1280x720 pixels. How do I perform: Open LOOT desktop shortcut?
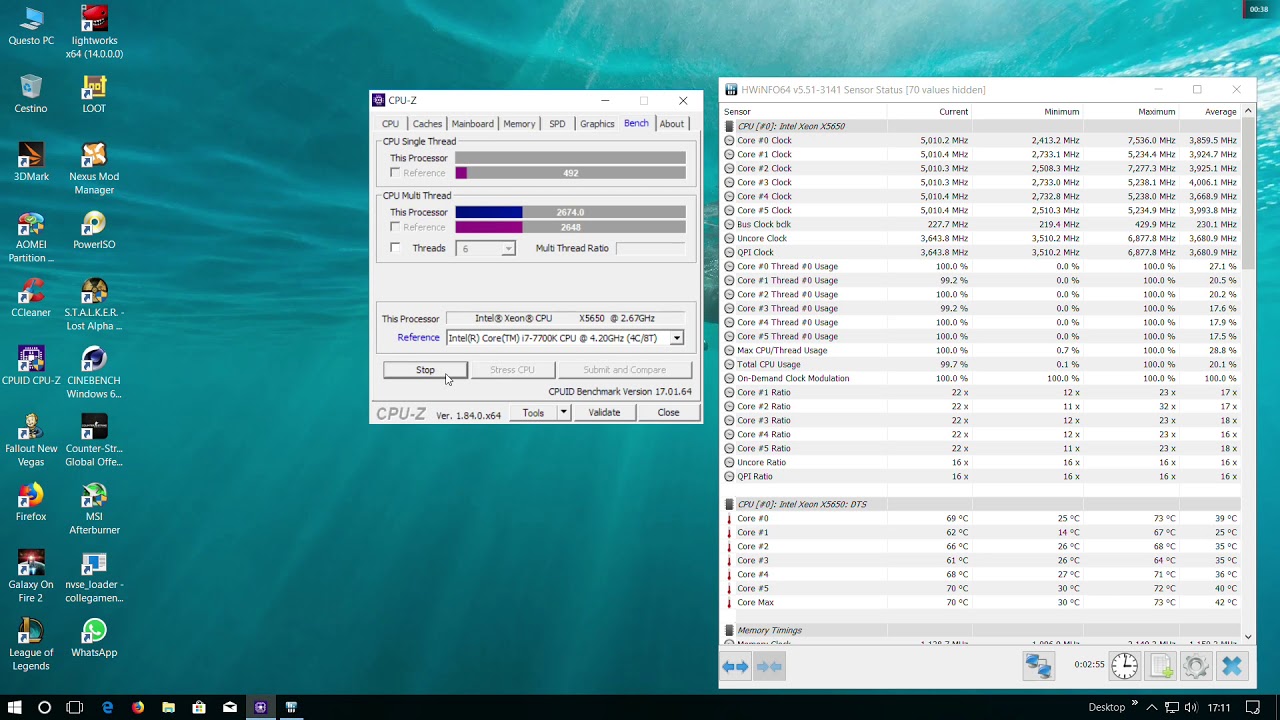pyautogui.click(x=94, y=94)
